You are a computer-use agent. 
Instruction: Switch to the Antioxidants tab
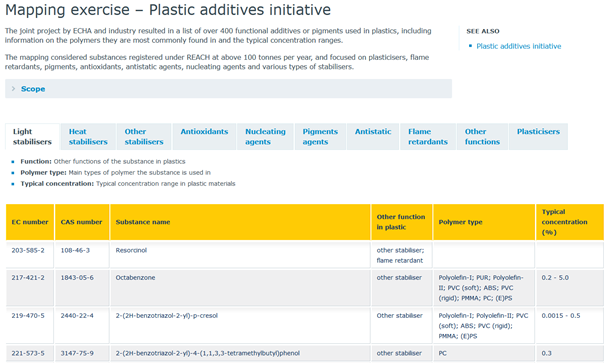[x=204, y=137]
